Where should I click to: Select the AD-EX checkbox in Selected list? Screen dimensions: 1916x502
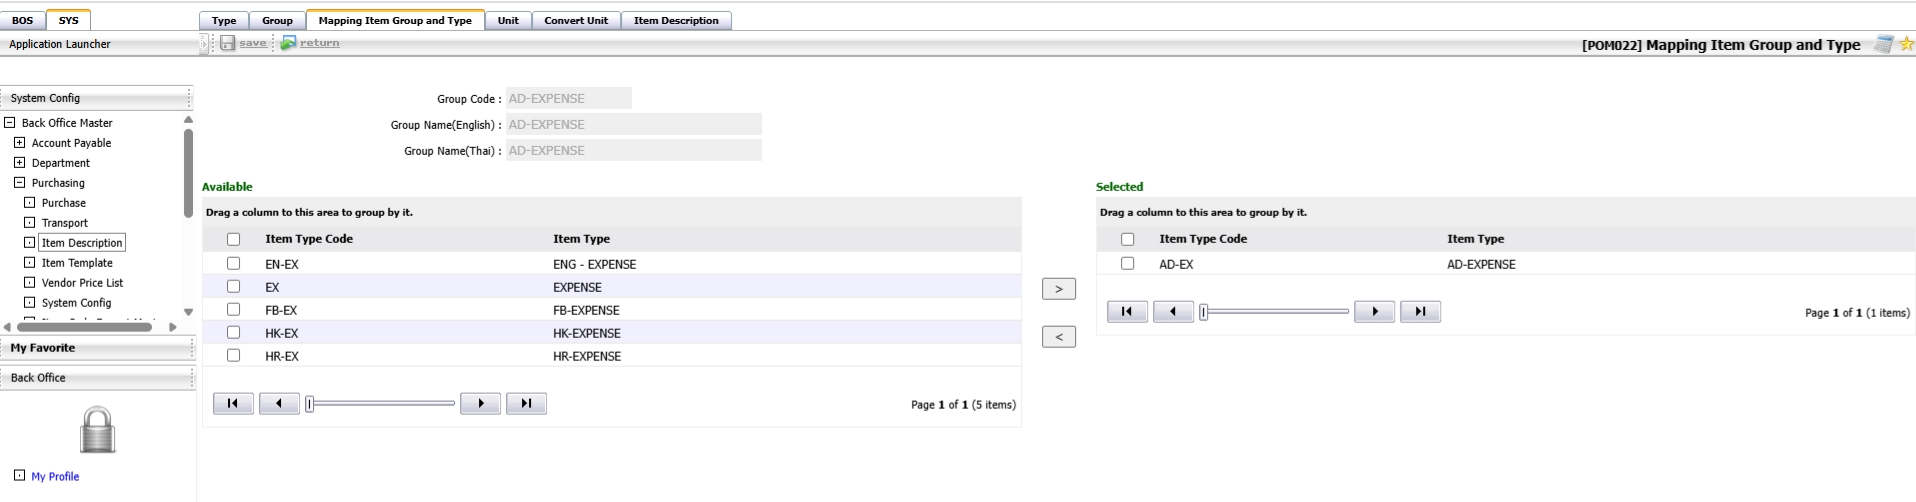[1127, 264]
